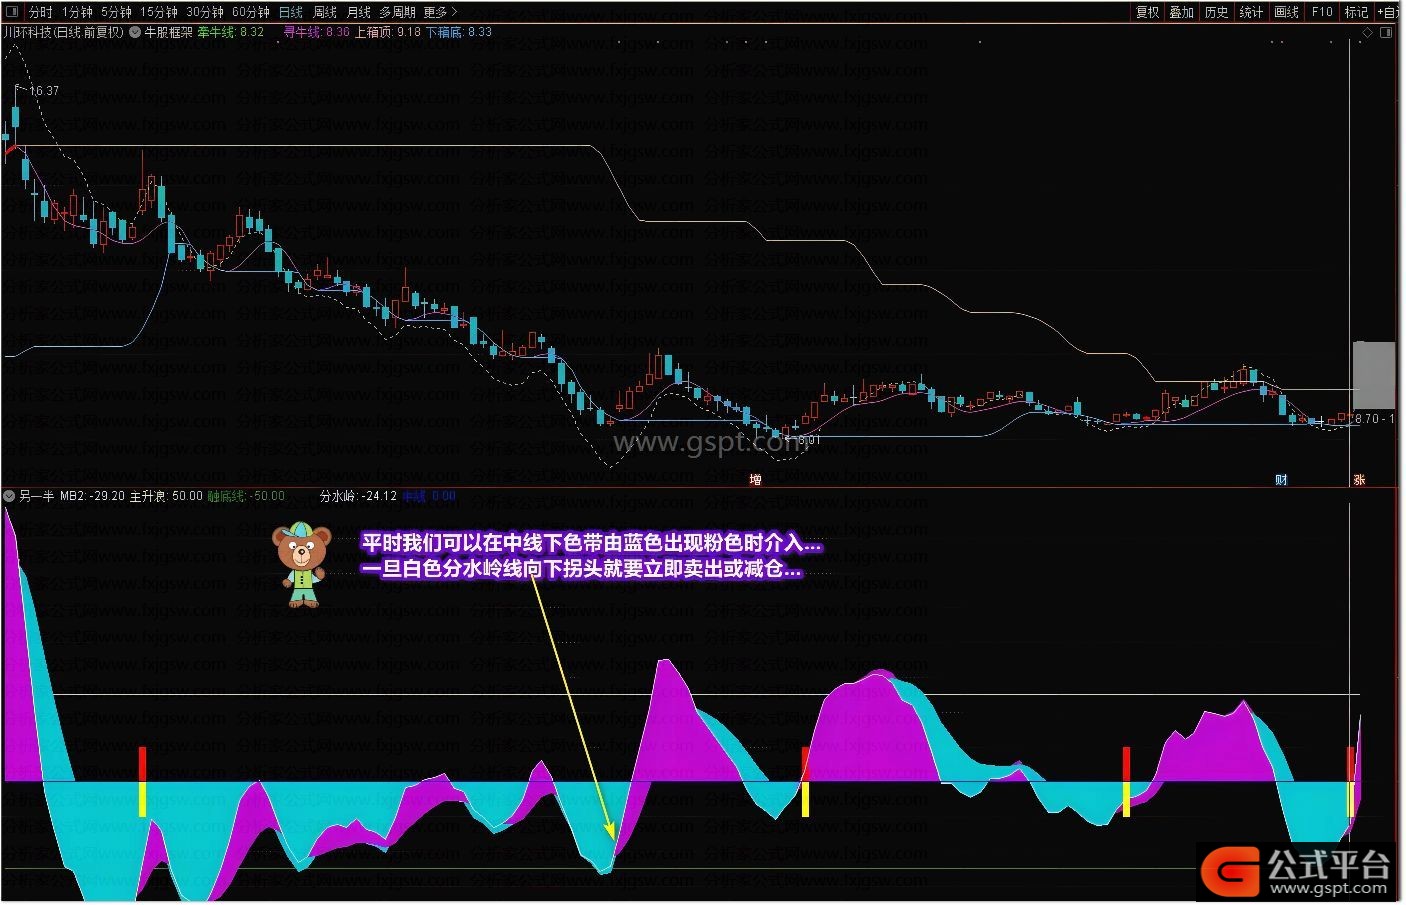
Task: Select the 1分钟 period tab
Action: coord(77,12)
